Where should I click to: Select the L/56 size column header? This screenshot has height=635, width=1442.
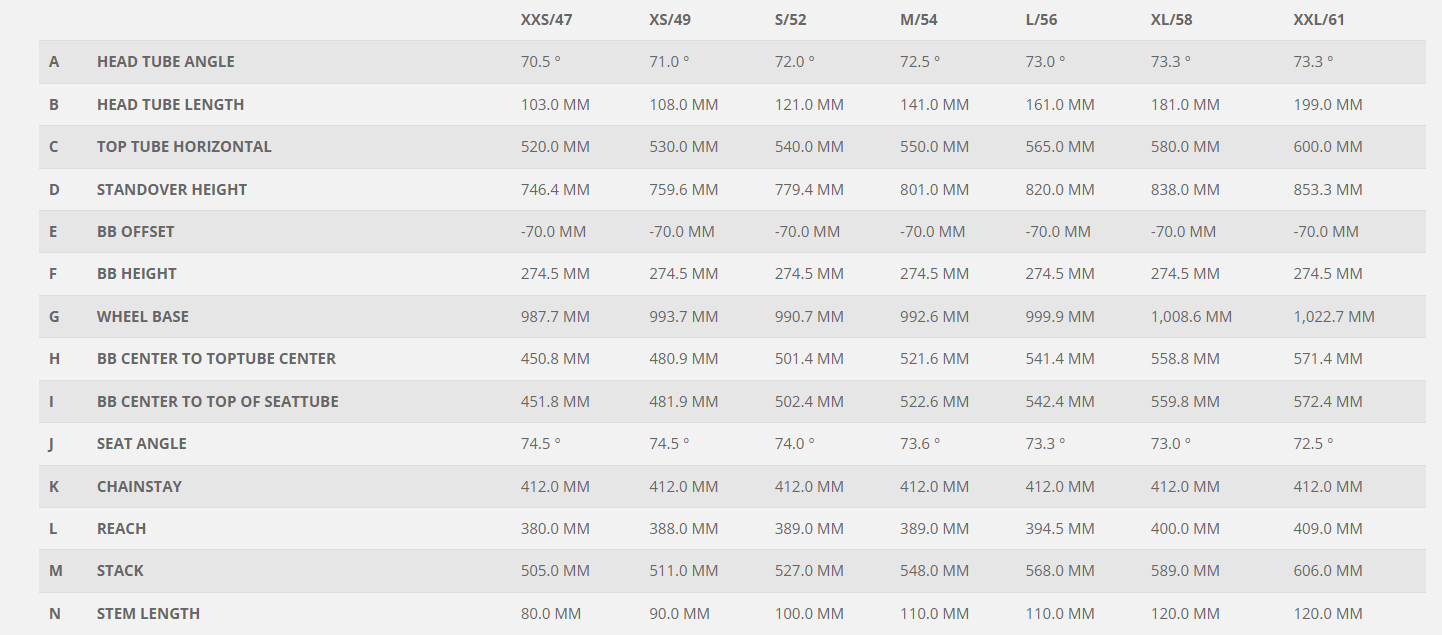1044,19
